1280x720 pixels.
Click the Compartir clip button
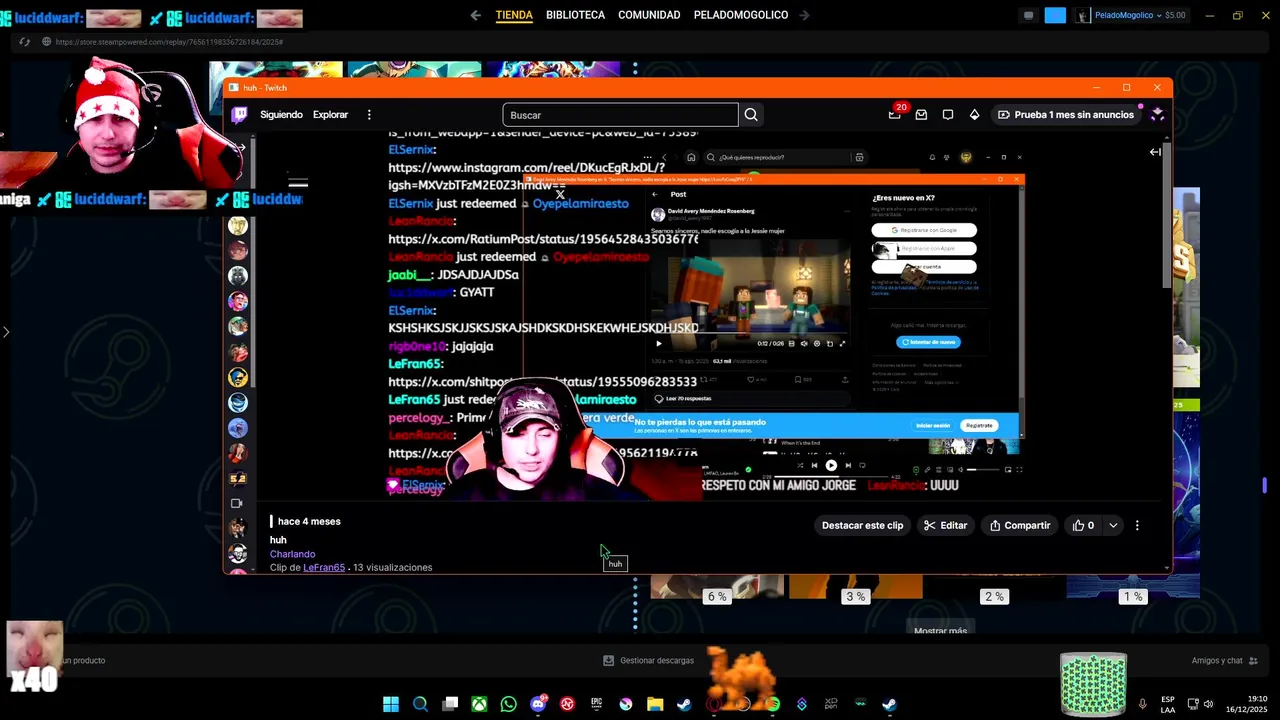[x=1020, y=525]
